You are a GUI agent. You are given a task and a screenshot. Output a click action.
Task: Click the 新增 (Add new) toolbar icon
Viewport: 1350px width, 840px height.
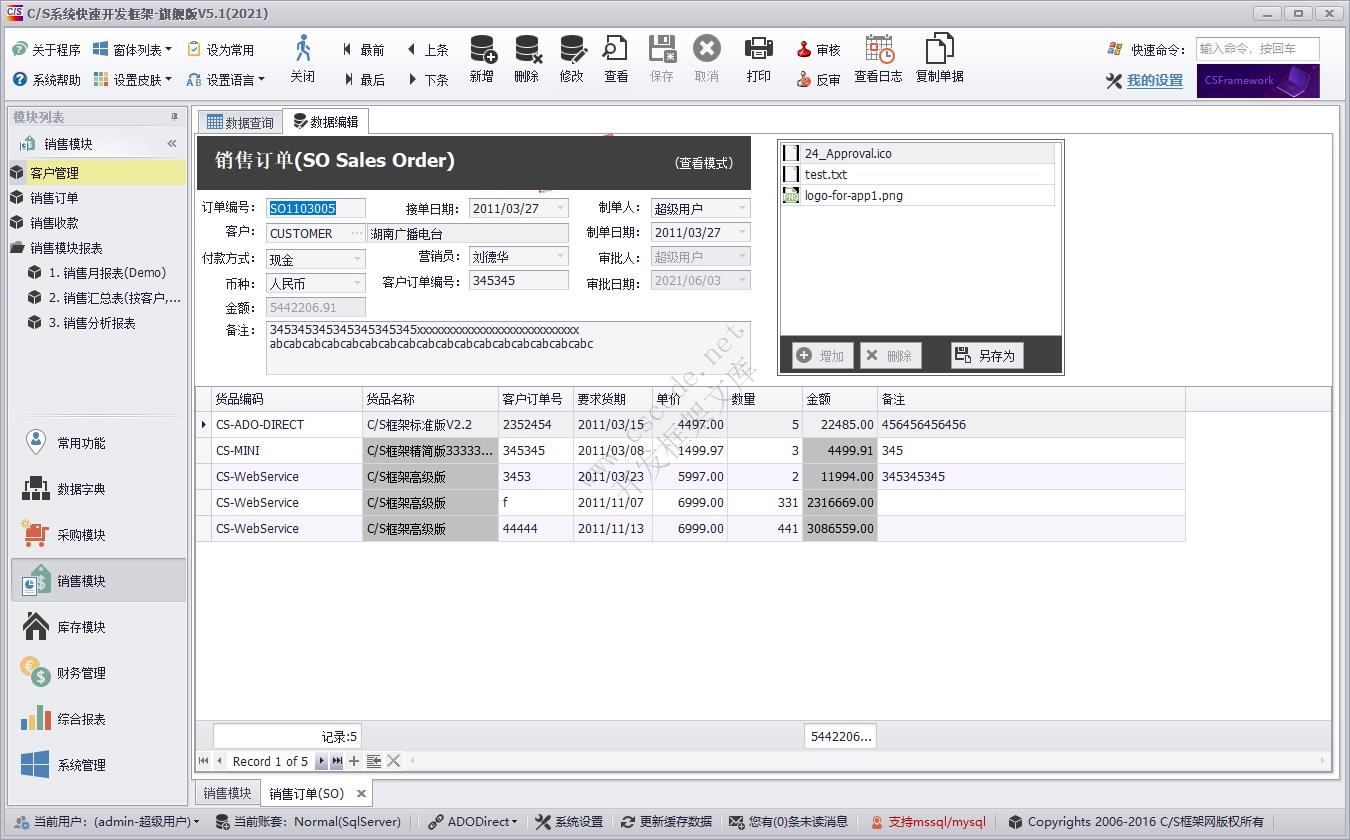482,50
